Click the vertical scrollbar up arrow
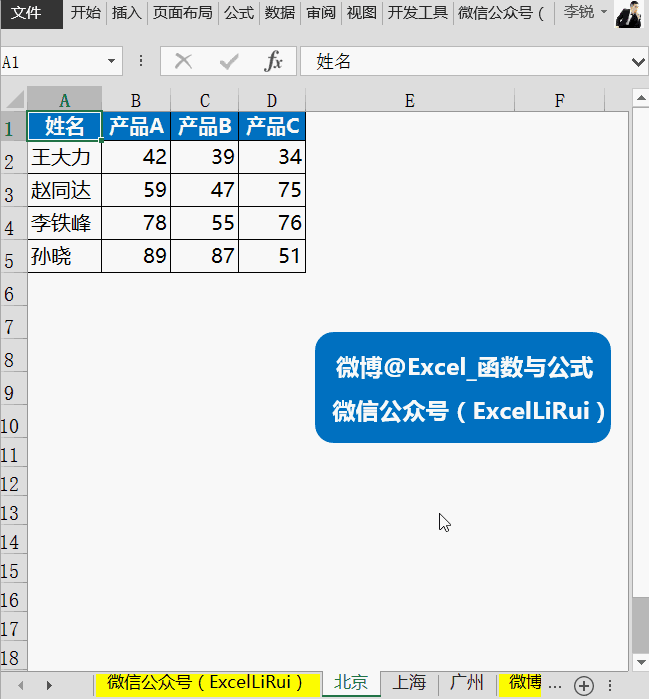Image resolution: width=649 pixels, height=699 pixels. click(641, 98)
